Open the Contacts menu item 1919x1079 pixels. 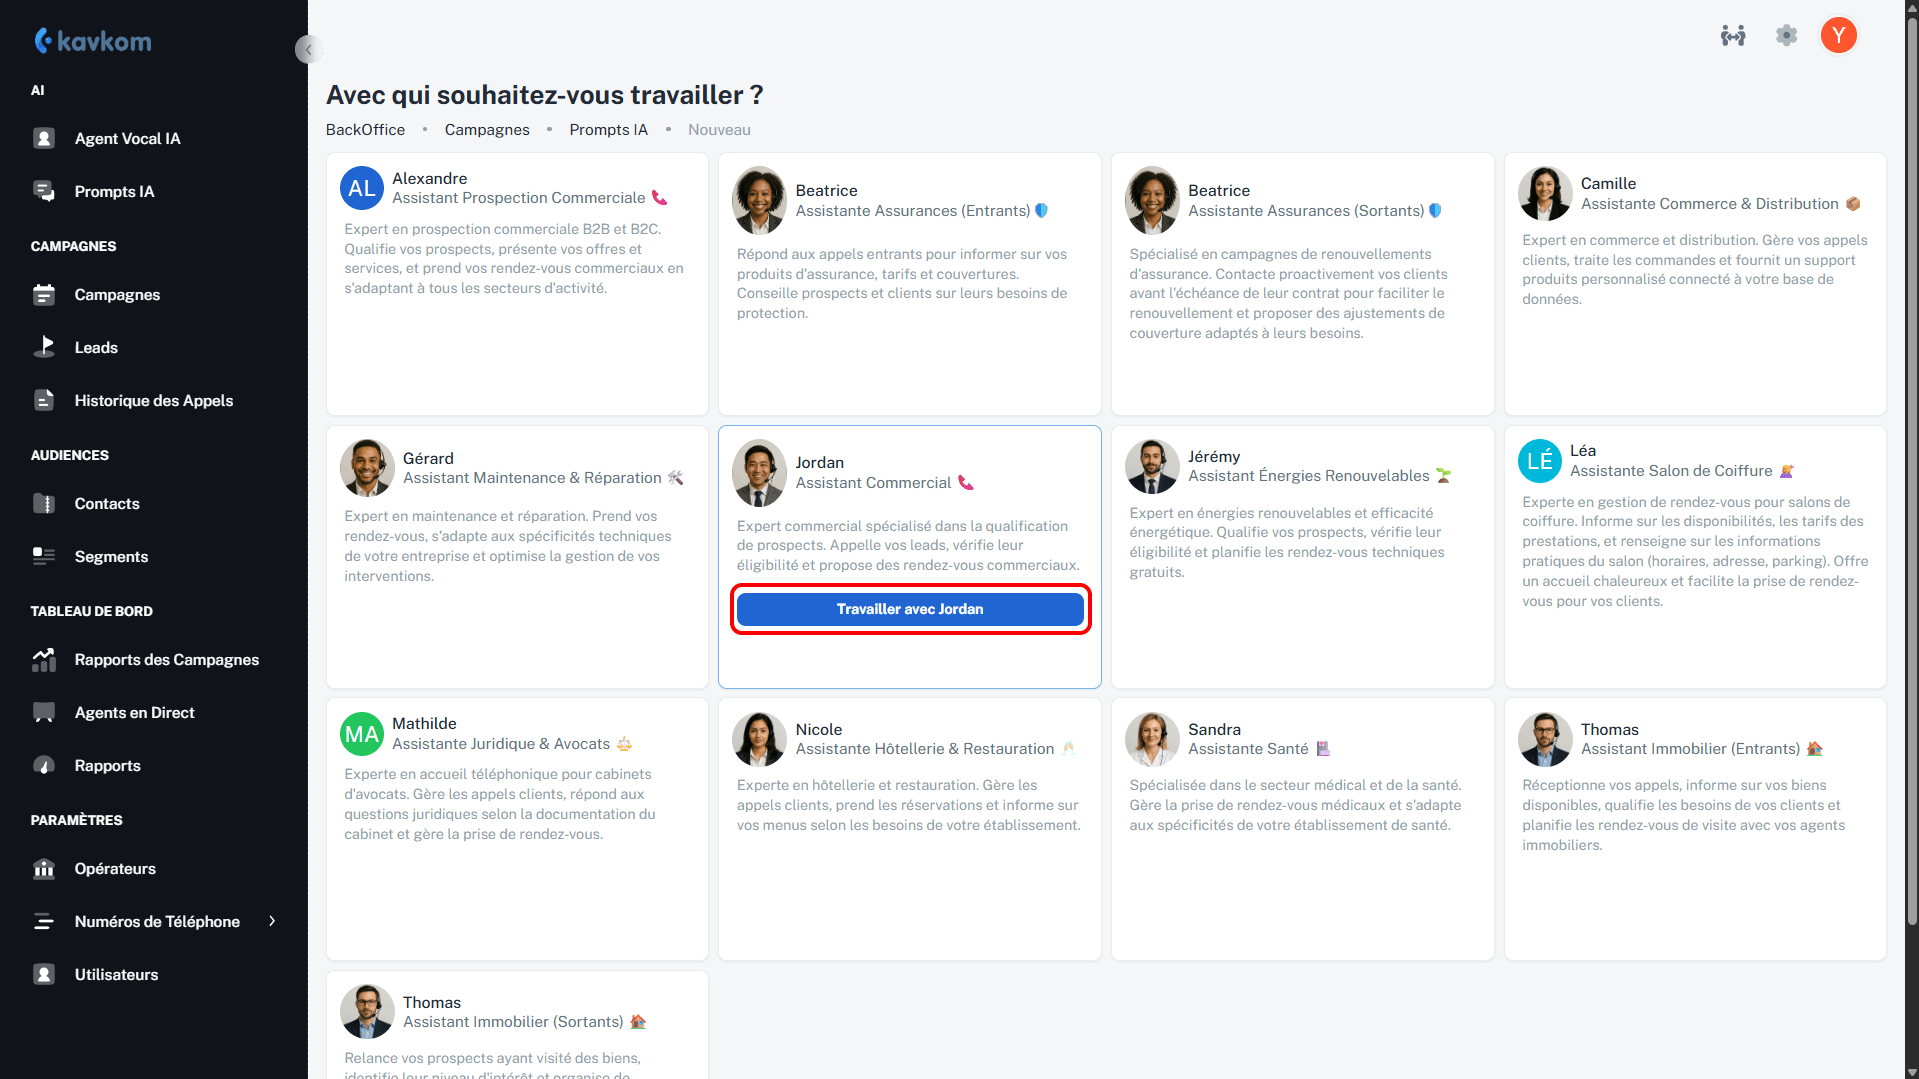pyautogui.click(x=107, y=504)
